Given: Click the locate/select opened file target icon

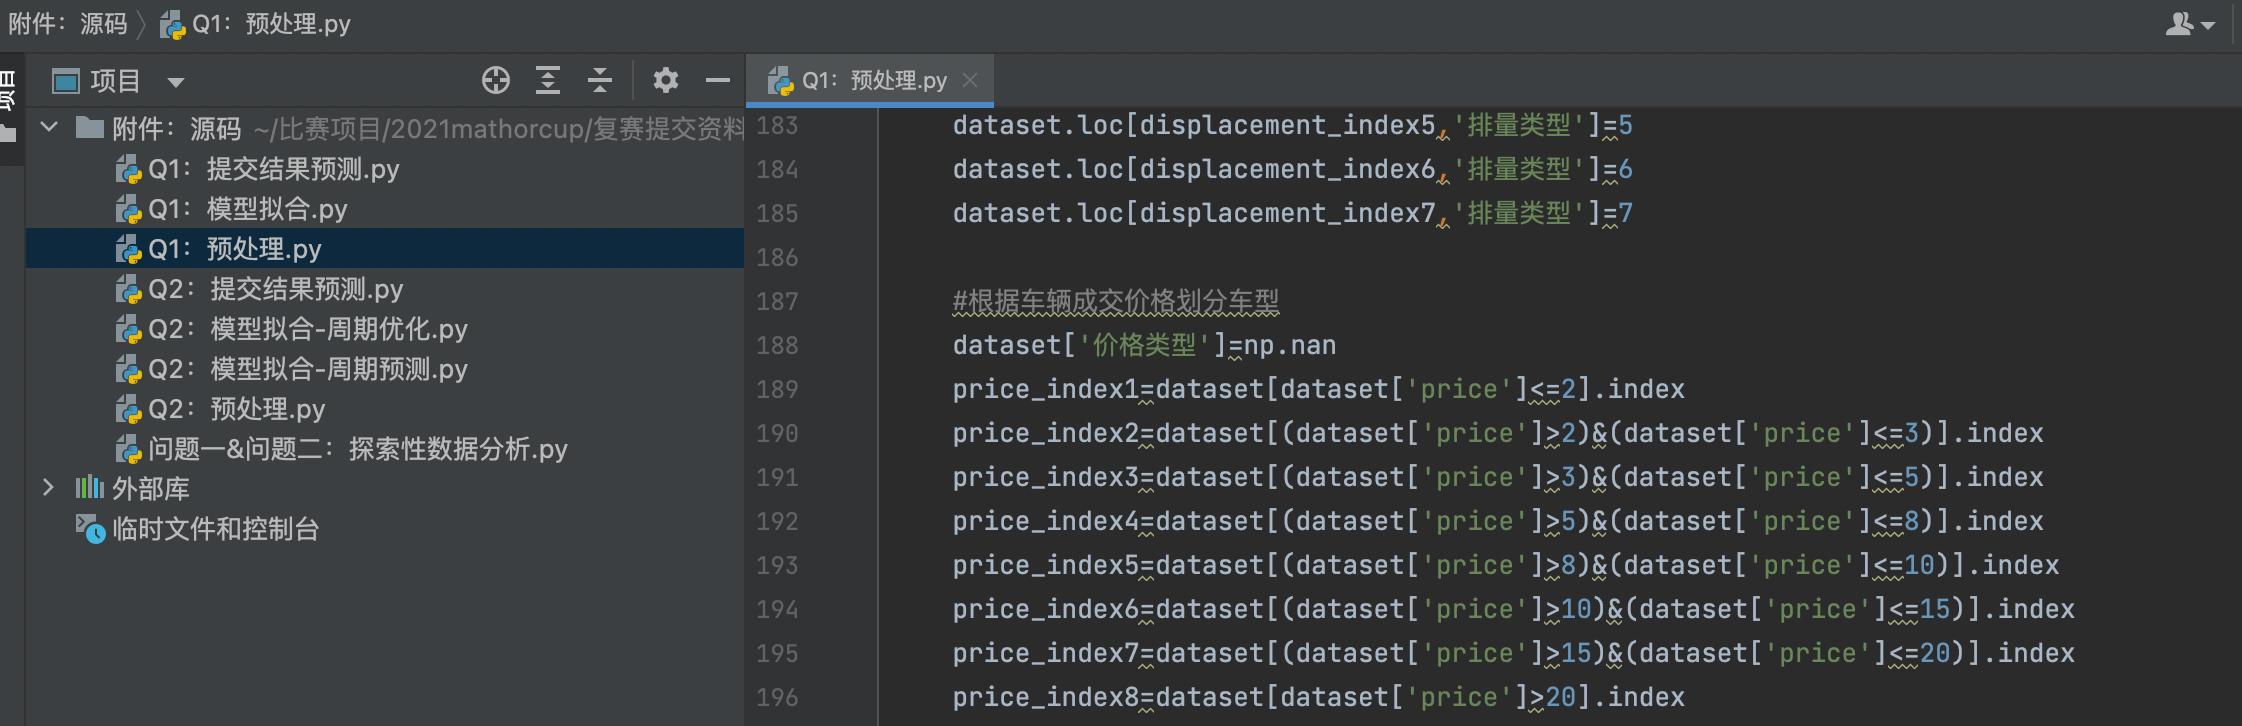Looking at the screenshot, I should (x=495, y=80).
